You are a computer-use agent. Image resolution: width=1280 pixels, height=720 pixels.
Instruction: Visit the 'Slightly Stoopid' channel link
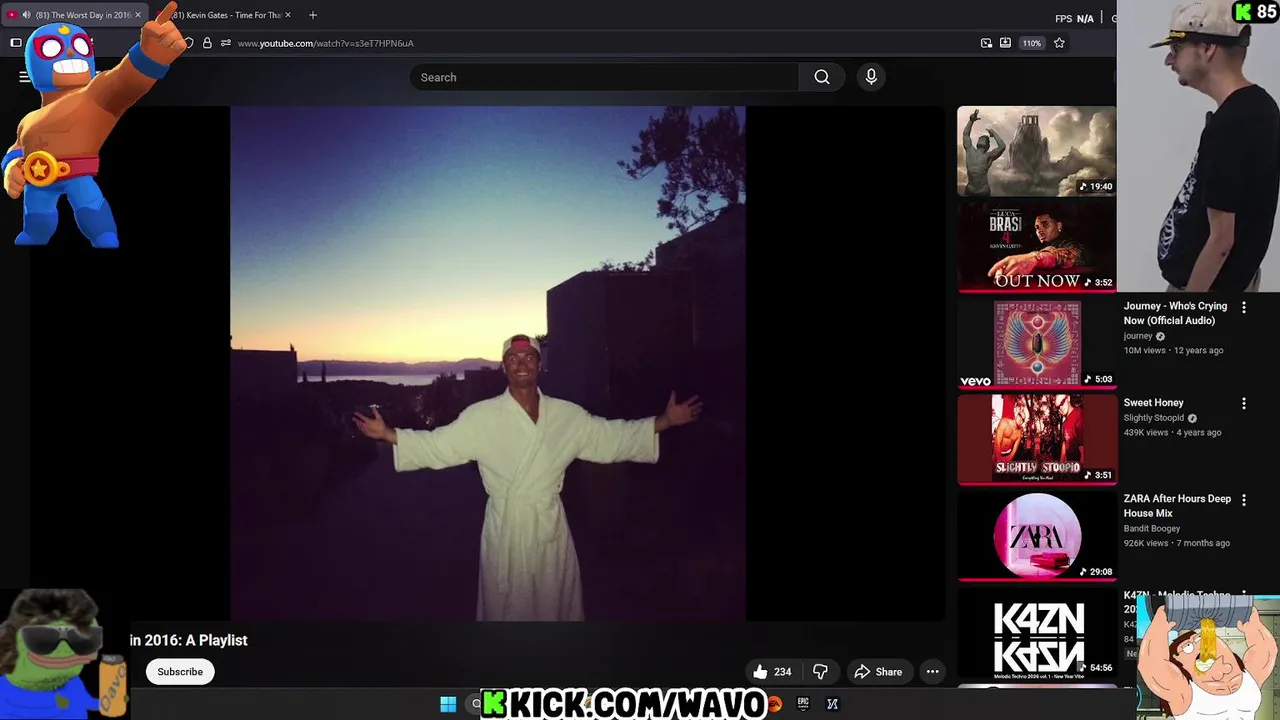(x=1153, y=418)
